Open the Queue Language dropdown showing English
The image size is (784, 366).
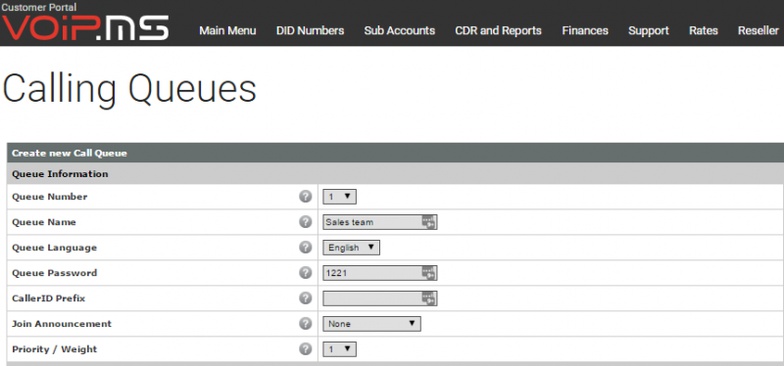351,248
